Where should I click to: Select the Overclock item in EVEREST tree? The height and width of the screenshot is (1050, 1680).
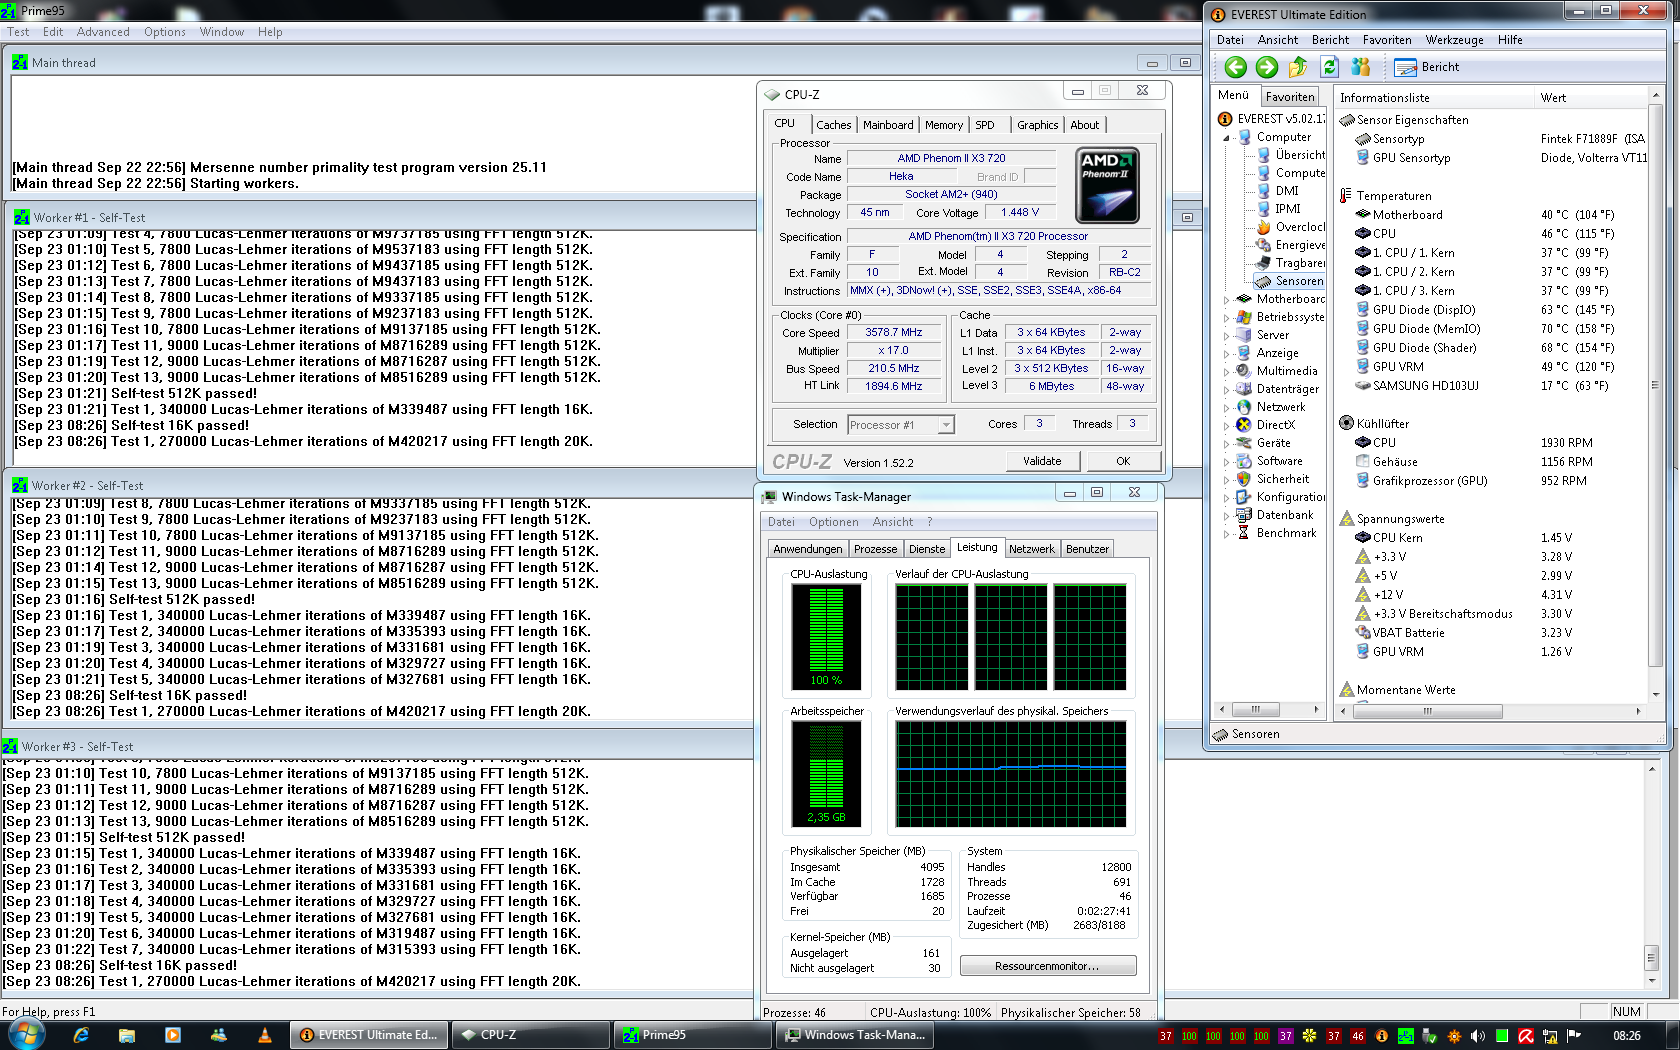(x=1299, y=227)
